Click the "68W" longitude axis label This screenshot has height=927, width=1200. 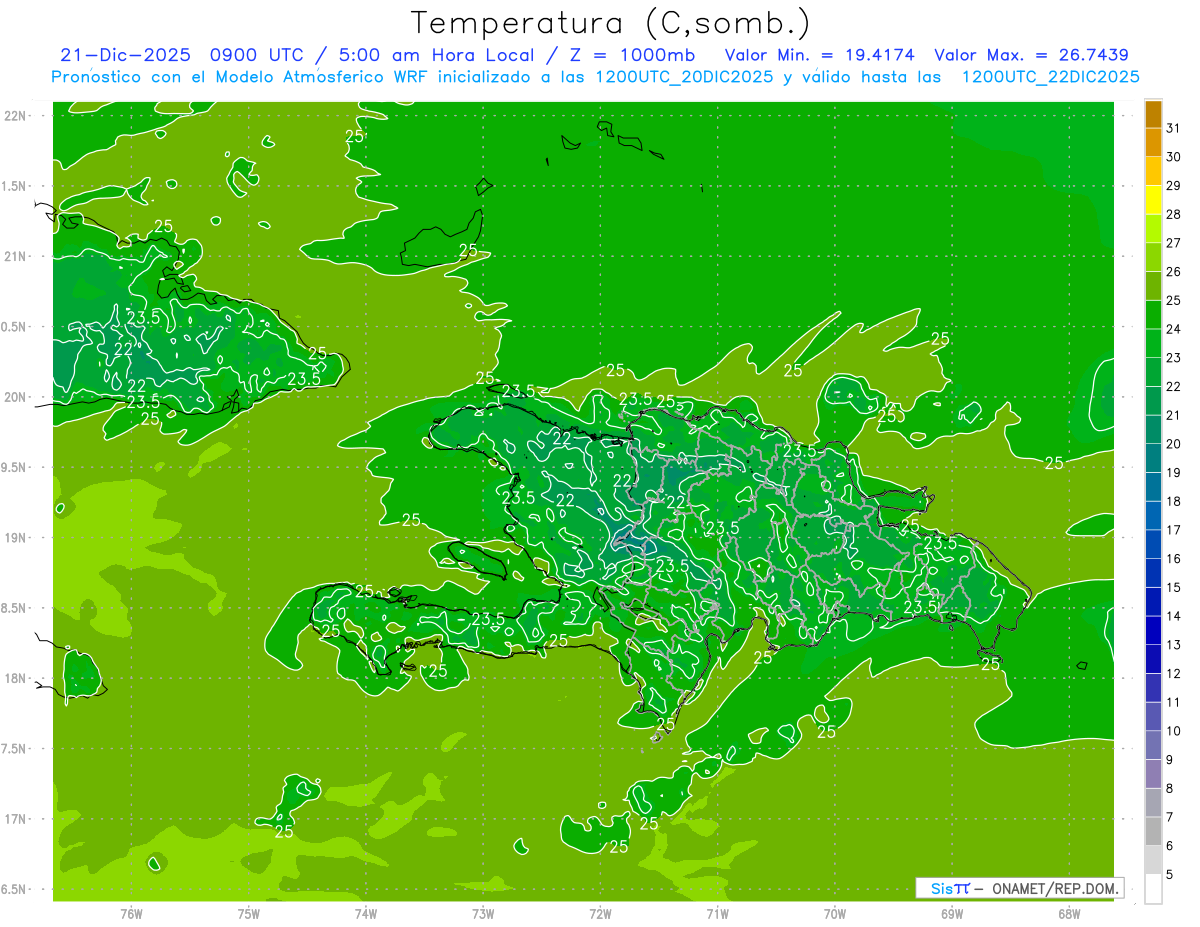click(1069, 913)
